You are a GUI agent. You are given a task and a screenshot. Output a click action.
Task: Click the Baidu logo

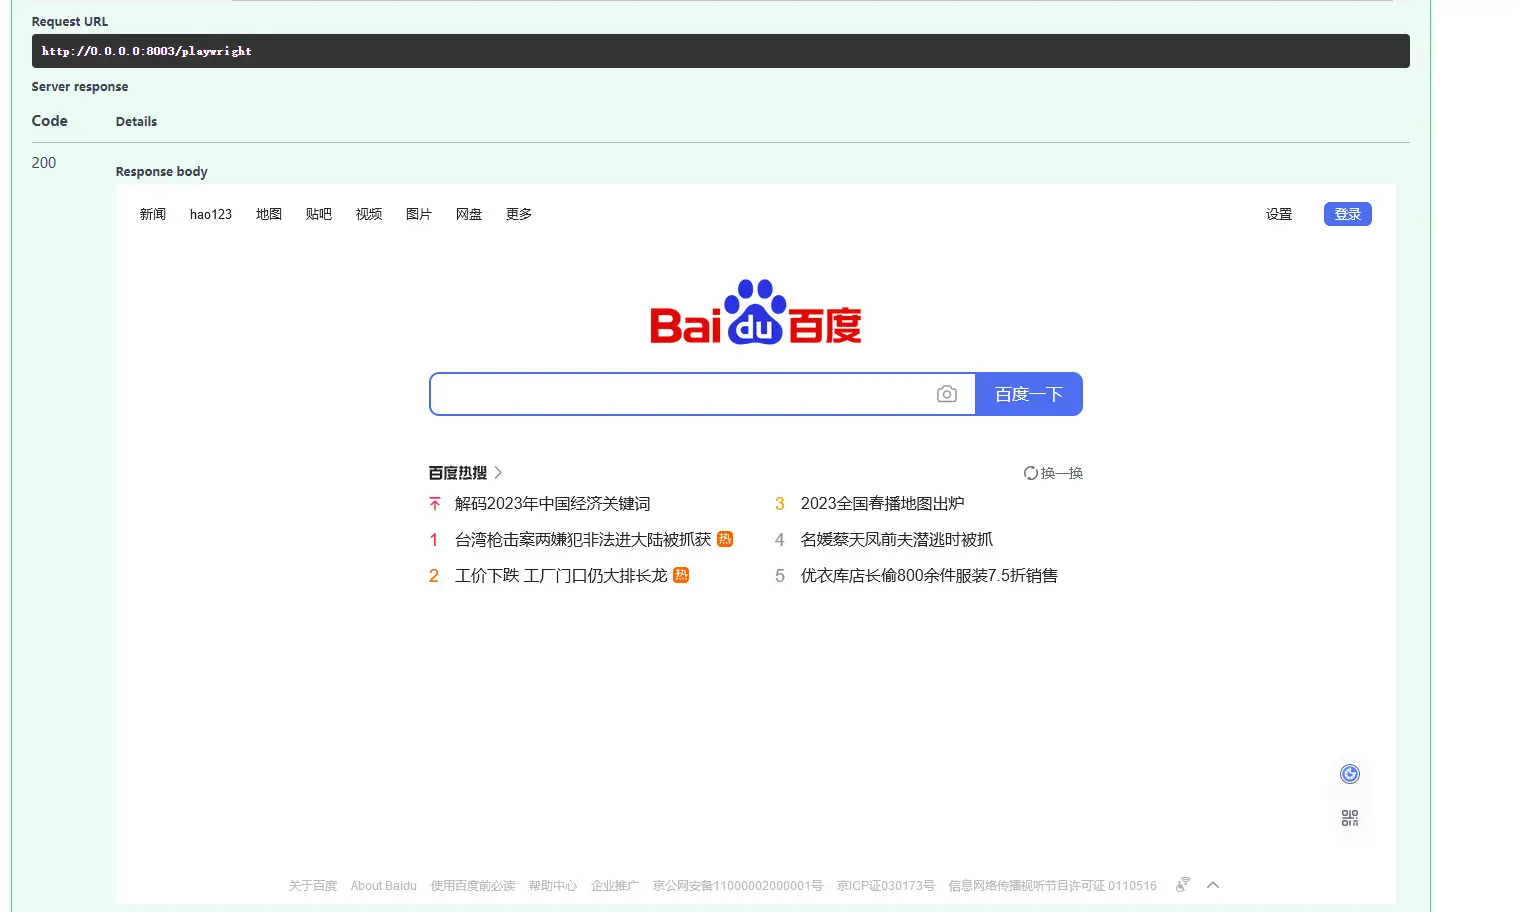click(756, 312)
